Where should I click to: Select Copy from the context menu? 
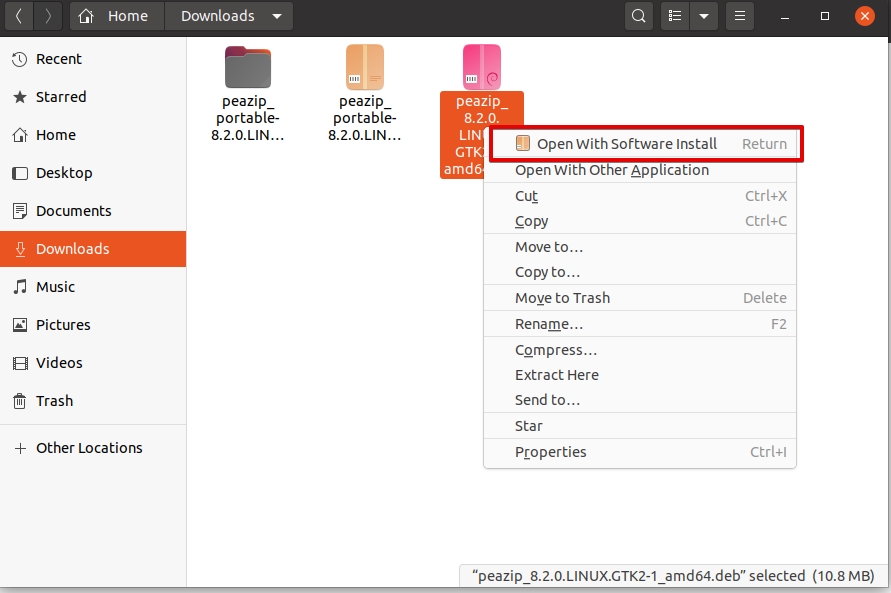[x=640, y=221]
